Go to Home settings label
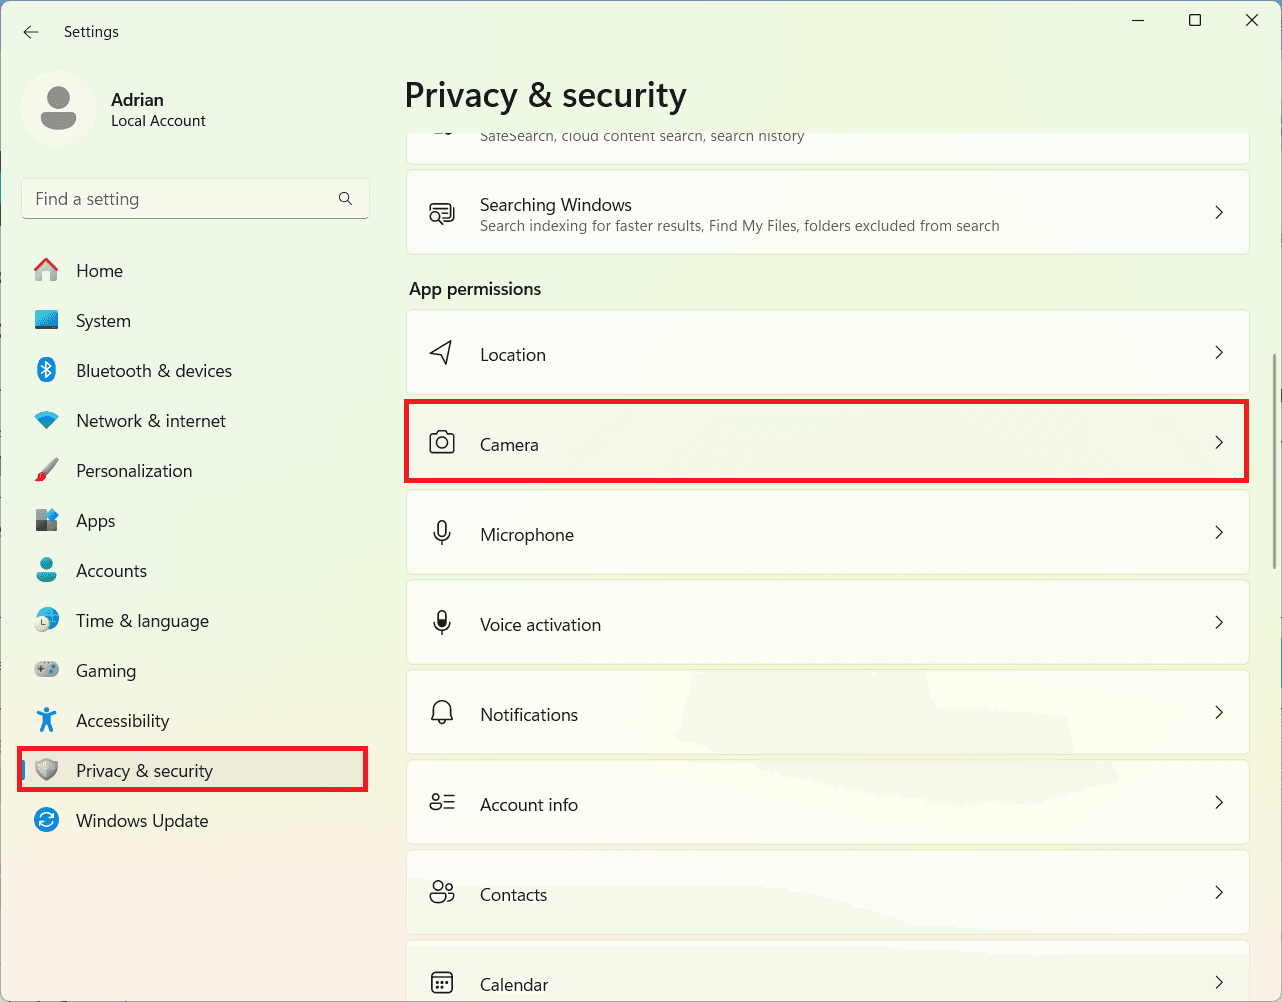This screenshot has height=1002, width=1282. click(x=100, y=271)
